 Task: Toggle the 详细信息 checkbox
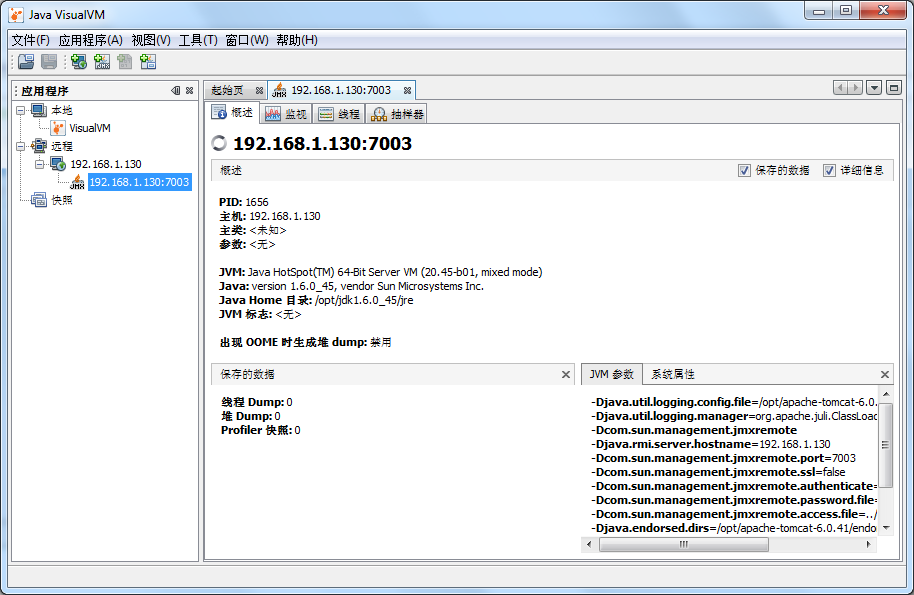coord(829,170)
